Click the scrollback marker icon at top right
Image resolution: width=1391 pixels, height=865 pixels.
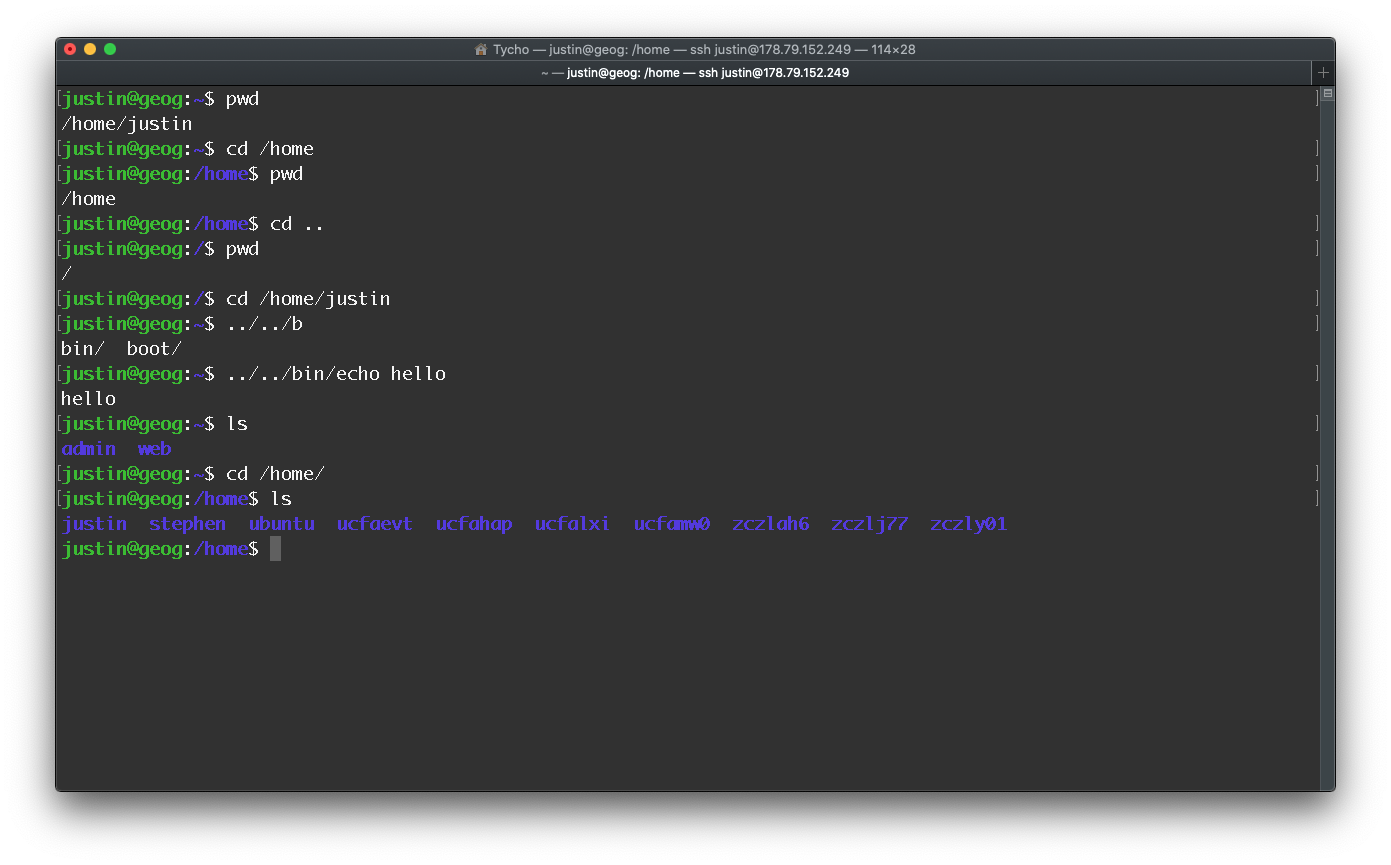coord(1328,94)
